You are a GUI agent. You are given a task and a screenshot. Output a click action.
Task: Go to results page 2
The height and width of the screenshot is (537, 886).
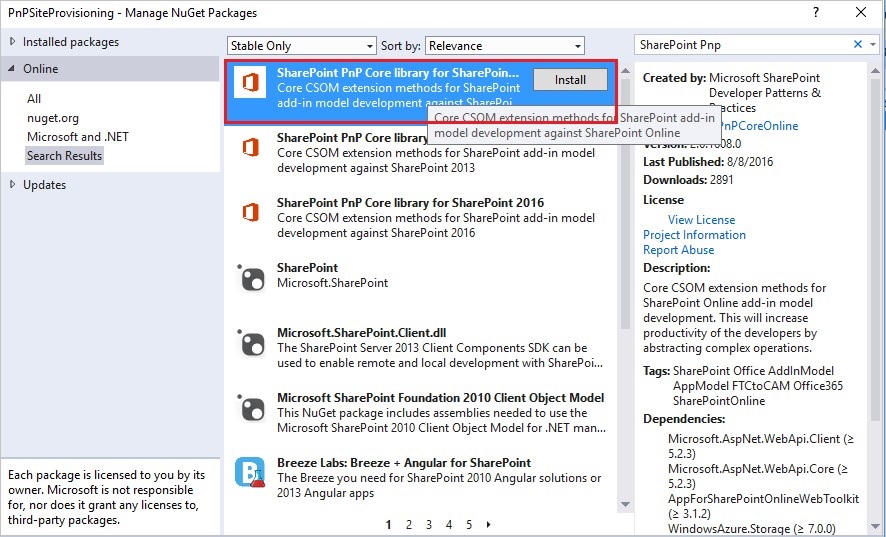(409, 525)
